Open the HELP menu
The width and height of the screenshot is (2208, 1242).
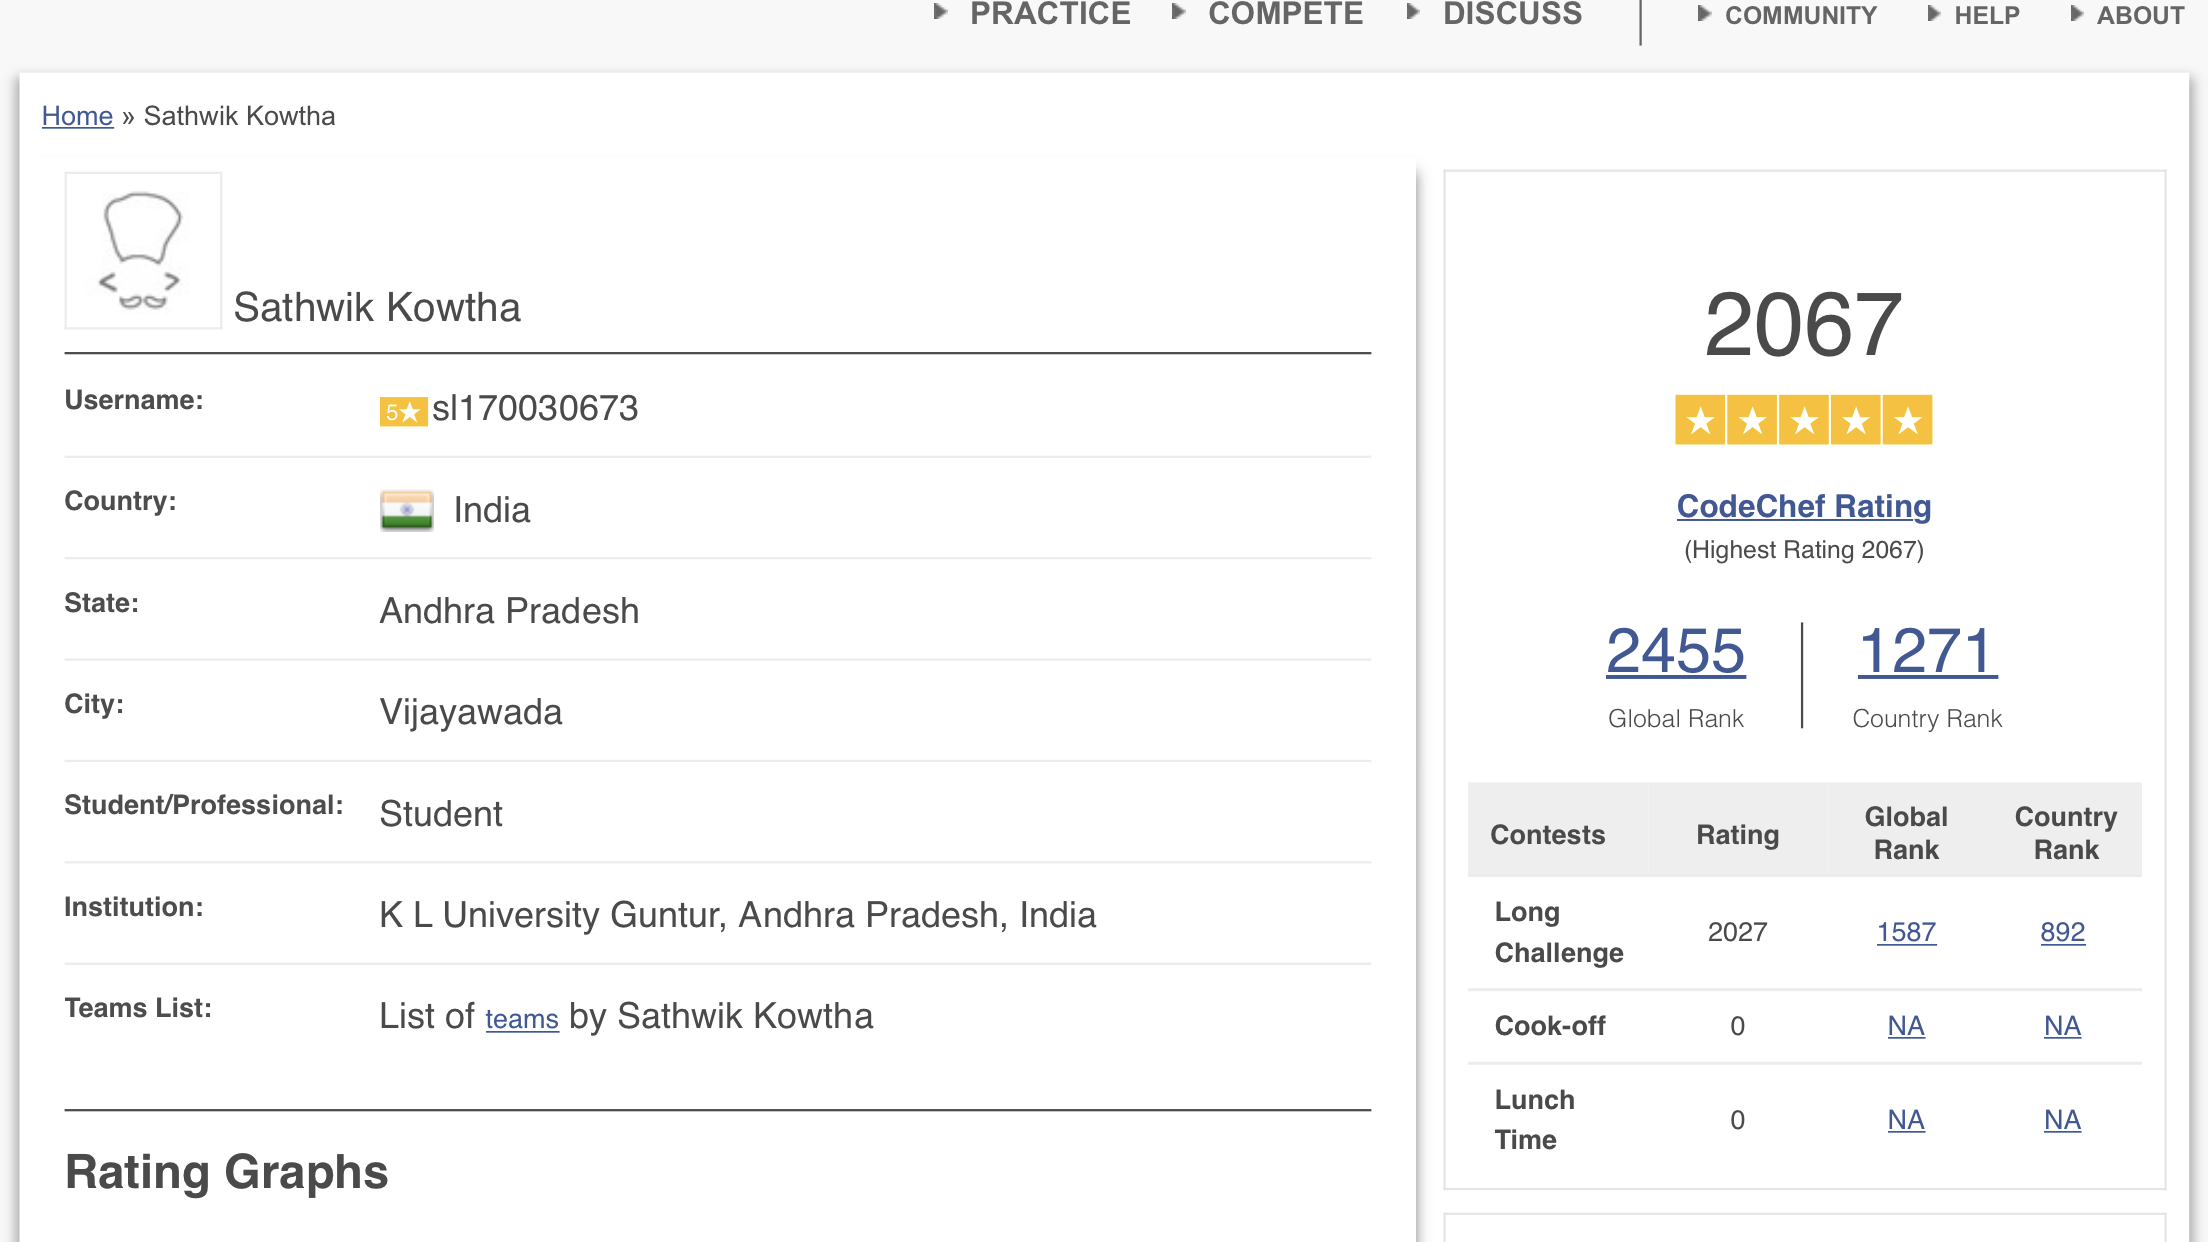click(1986, 15)
